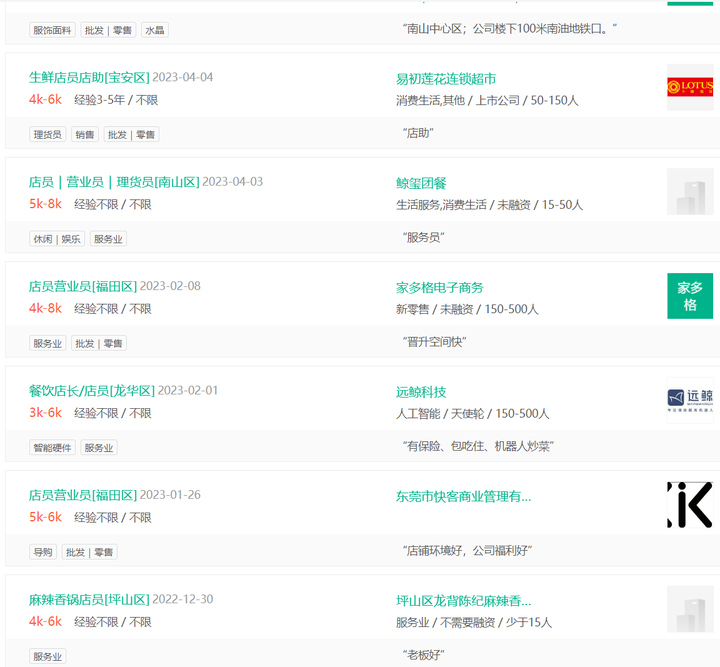Click the 生活服务,消费生活 / 未融资 / 15-50人 text
The image size is (720, 667).
(489, 205)
